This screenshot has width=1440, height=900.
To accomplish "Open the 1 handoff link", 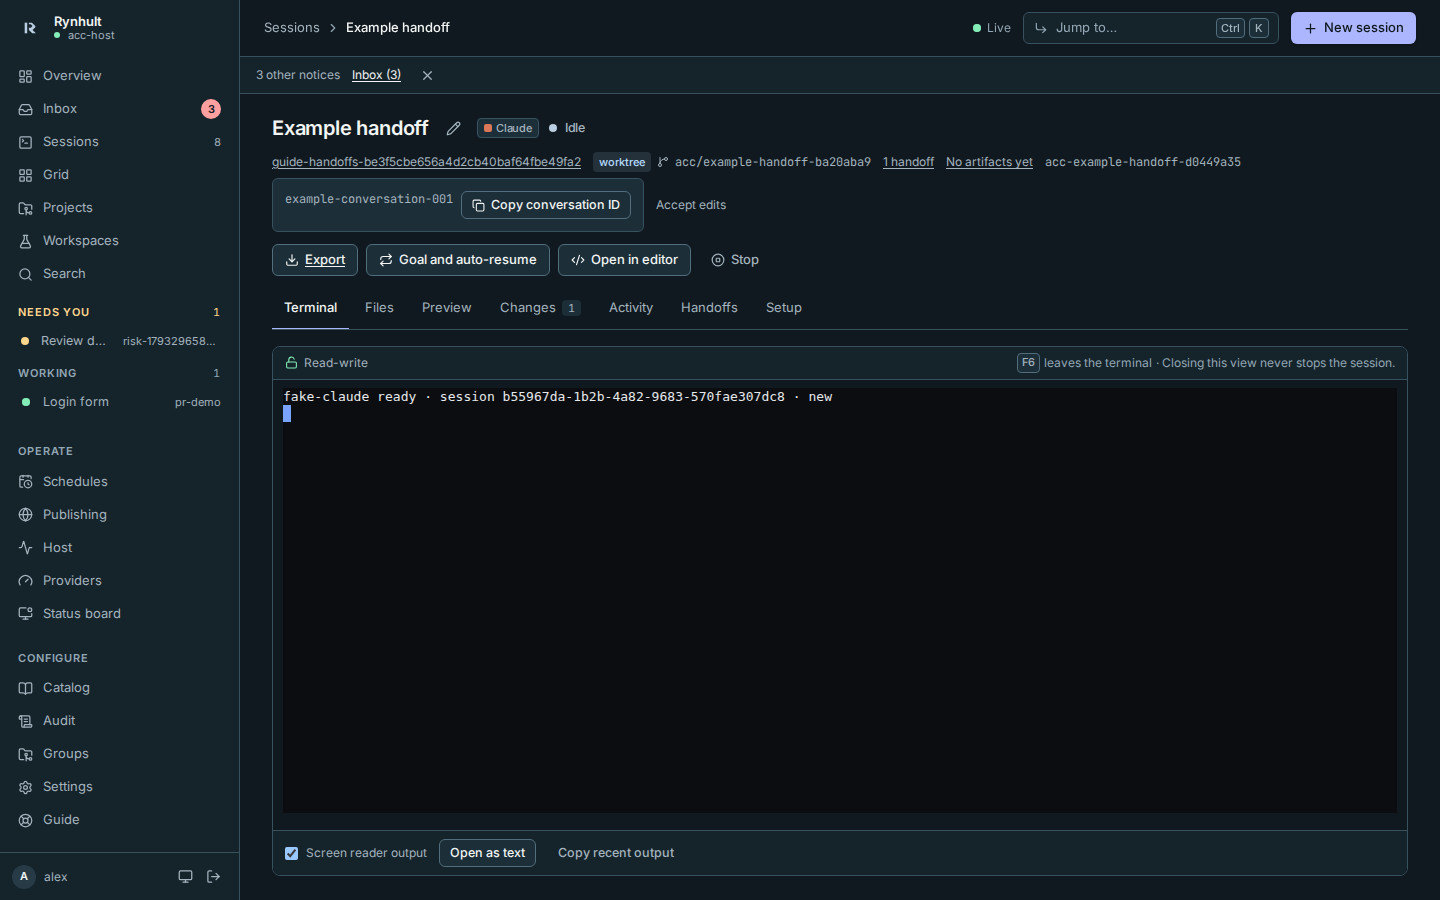I will [908, 162].
